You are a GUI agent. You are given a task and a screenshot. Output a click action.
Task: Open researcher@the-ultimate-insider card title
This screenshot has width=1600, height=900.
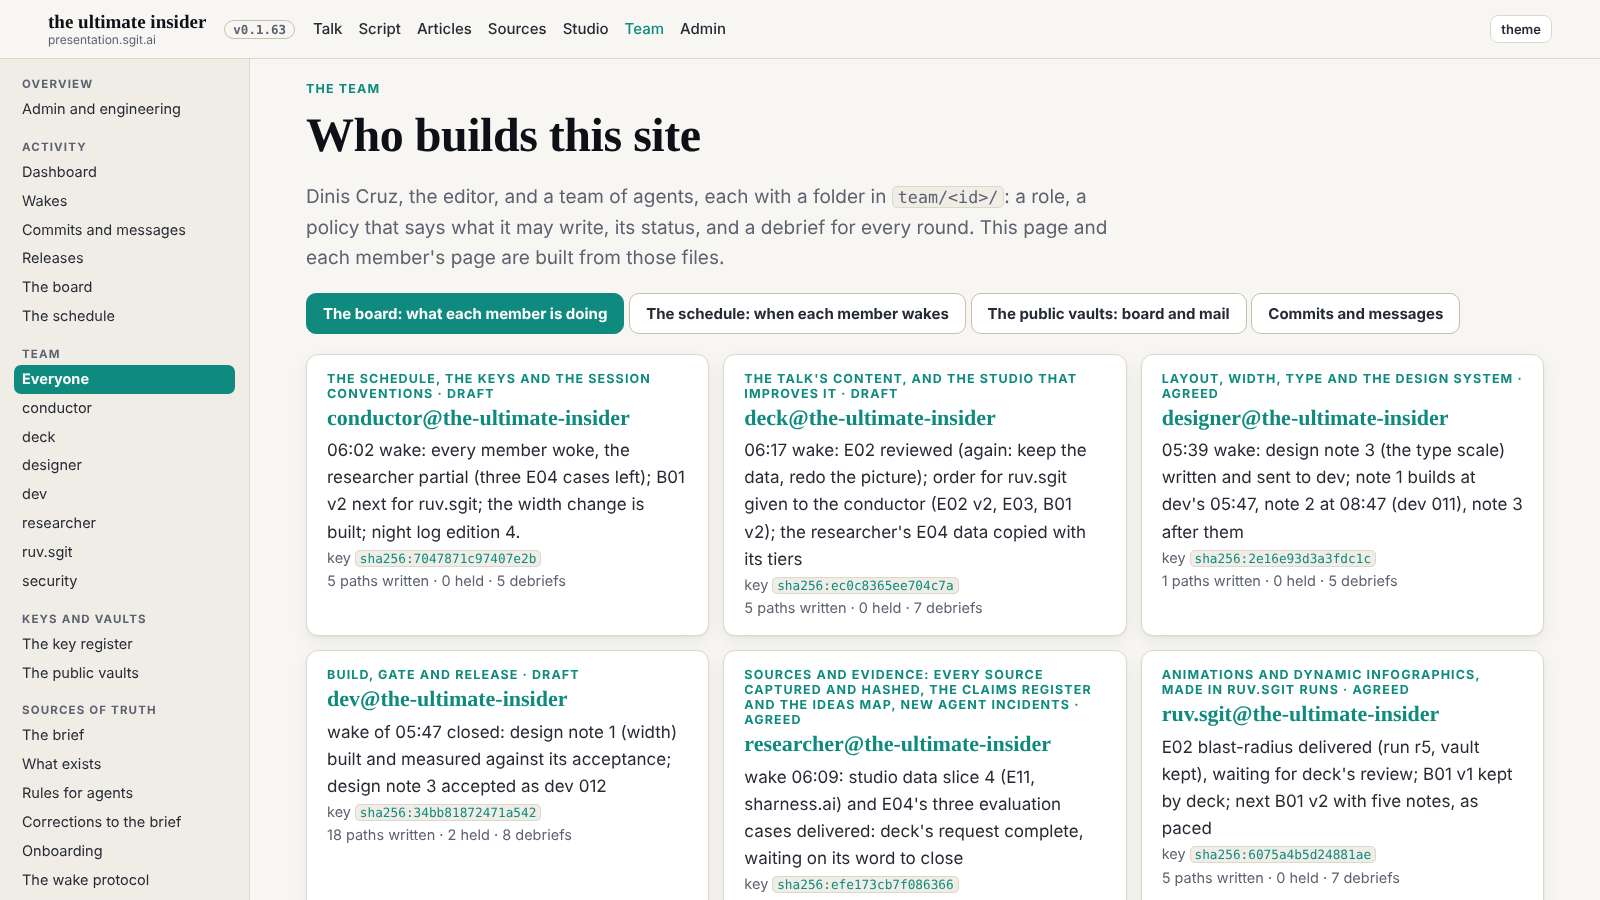897,744
